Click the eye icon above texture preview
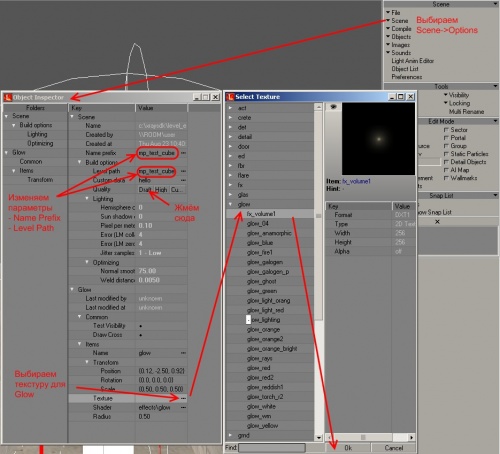 333,107
